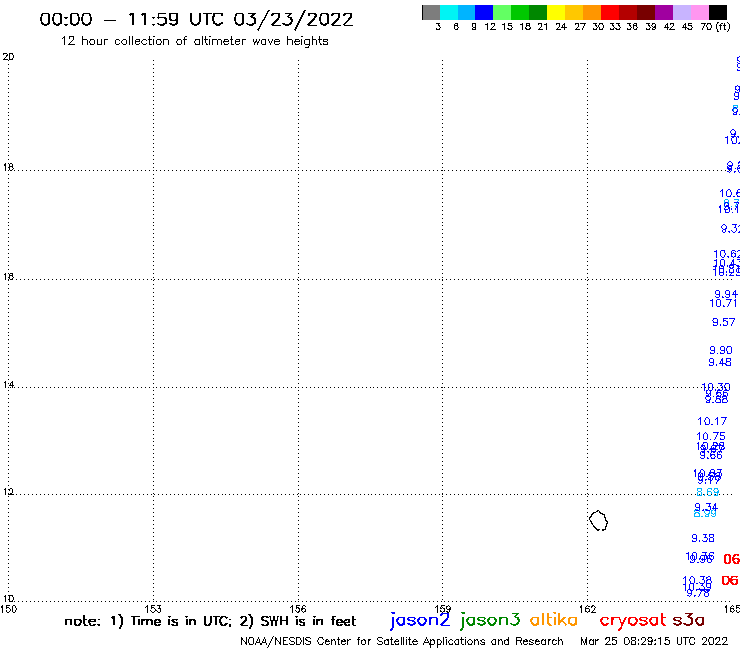
Task: Click the 10 latitude axis label
Action: (x=8, y=599)
